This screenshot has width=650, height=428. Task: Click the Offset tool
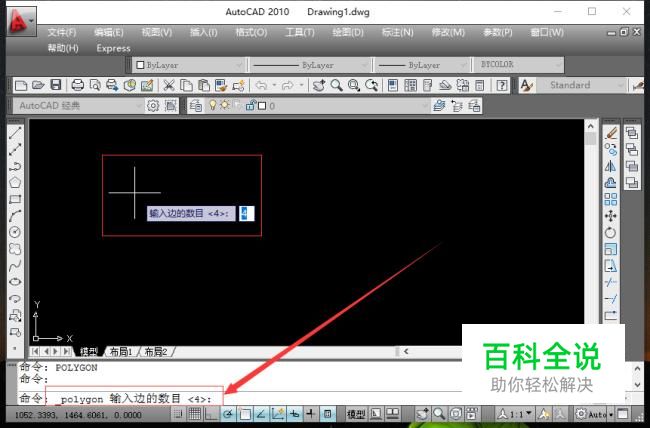point(611,182)
